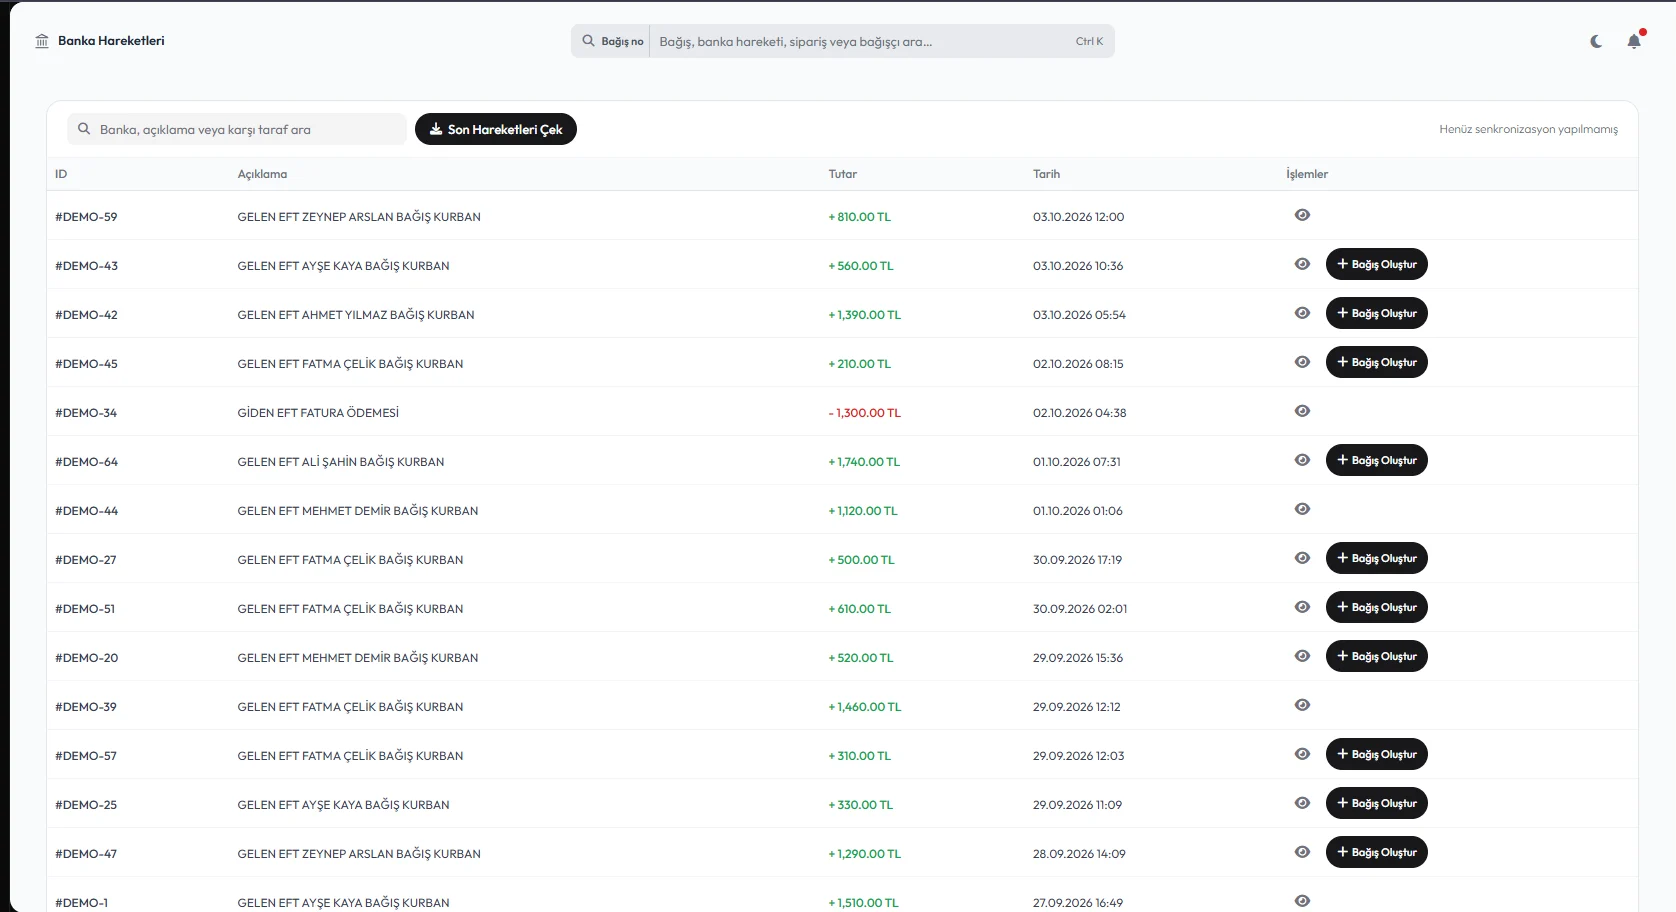1676x912 pixels.
Task: View details of transaction #DEMO-39
Action: tap(1302, 705)
